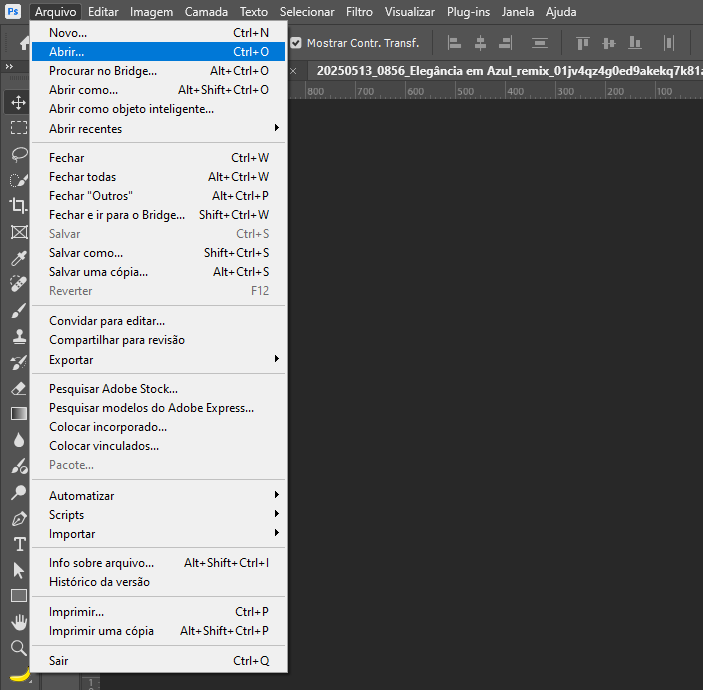Choose Abrir como objeto inteligente...
The image size is (703, 690).
158,109
